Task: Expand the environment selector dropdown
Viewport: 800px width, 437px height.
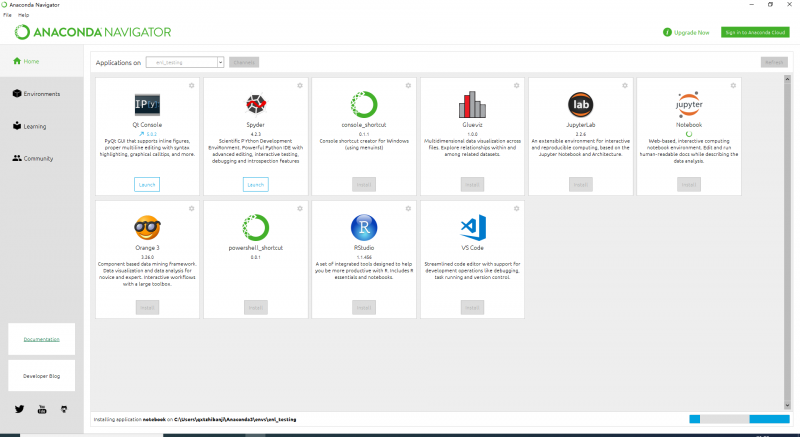Action: pos(184,62)
